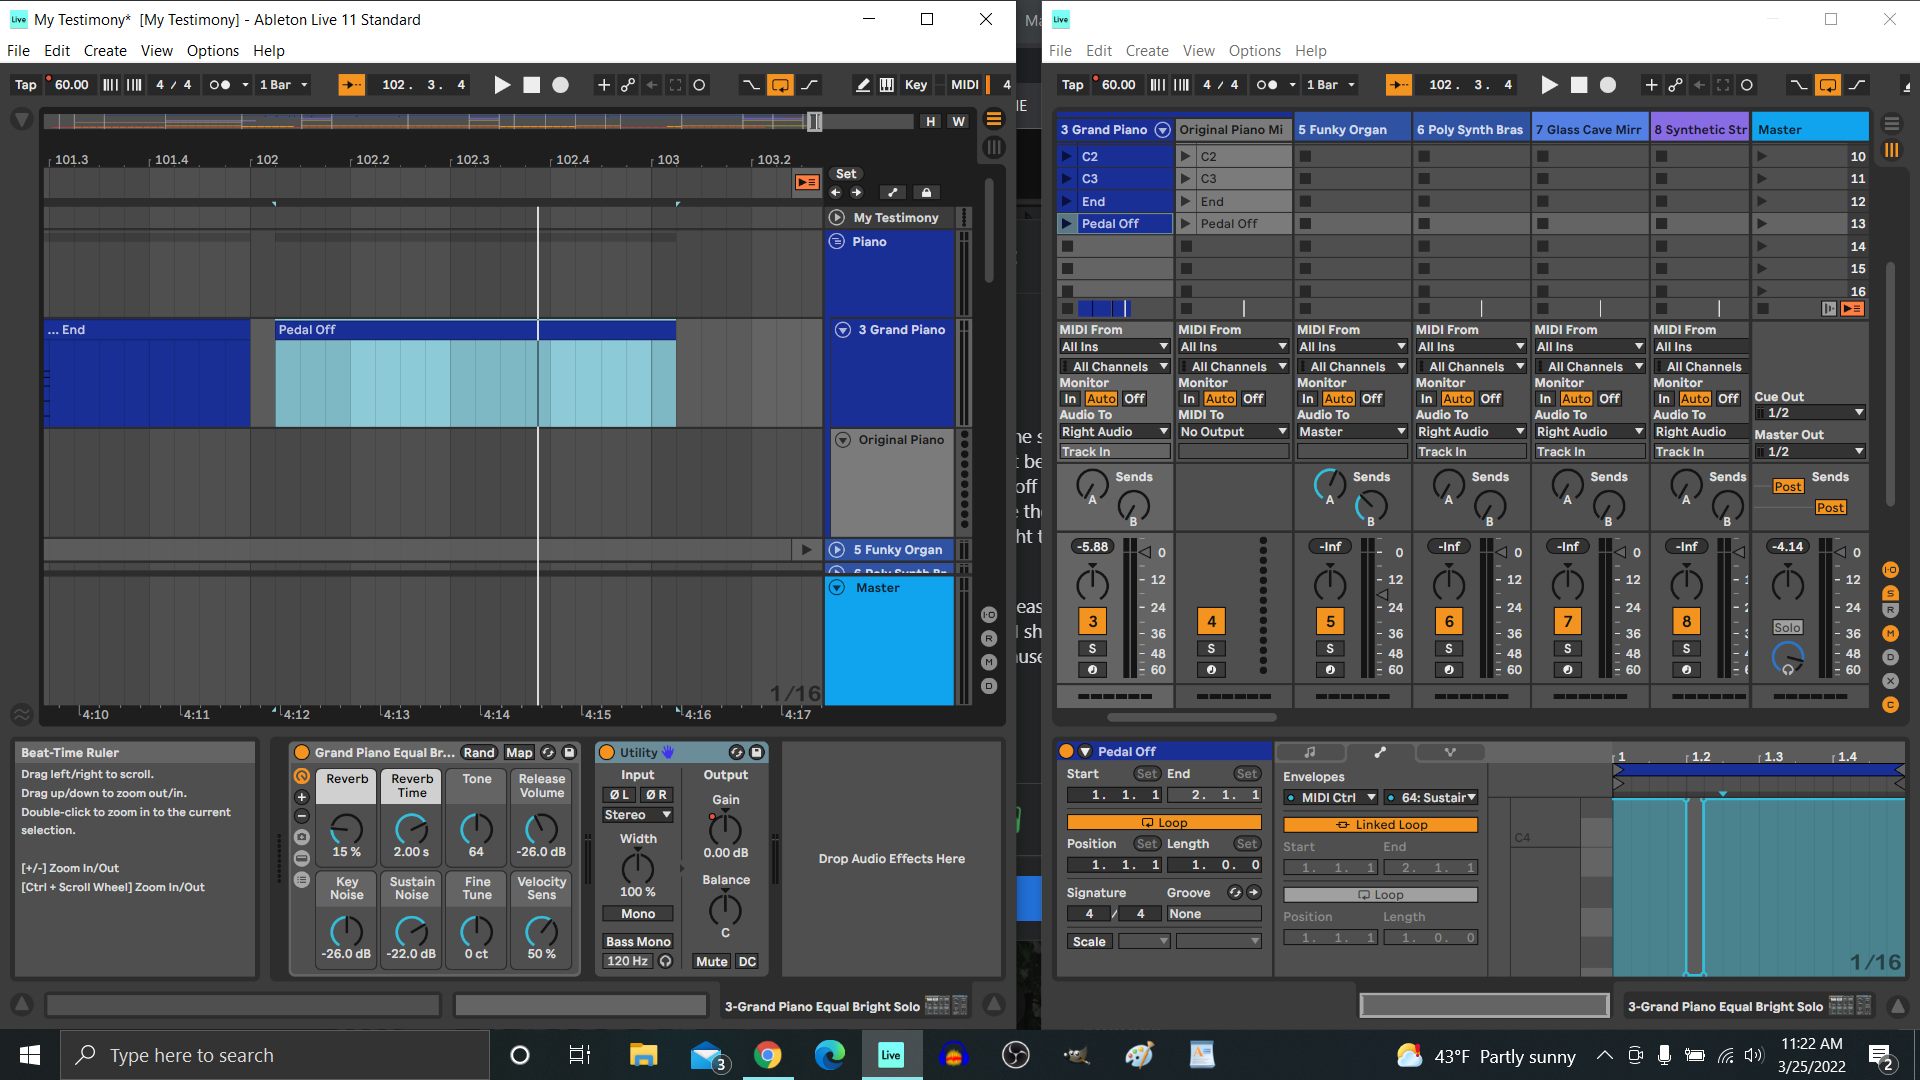The height and width of the screenshot is (1080, 1920).
Task: Open Envelopes tab icon in clip view
Action: [x=1380, y=752]
